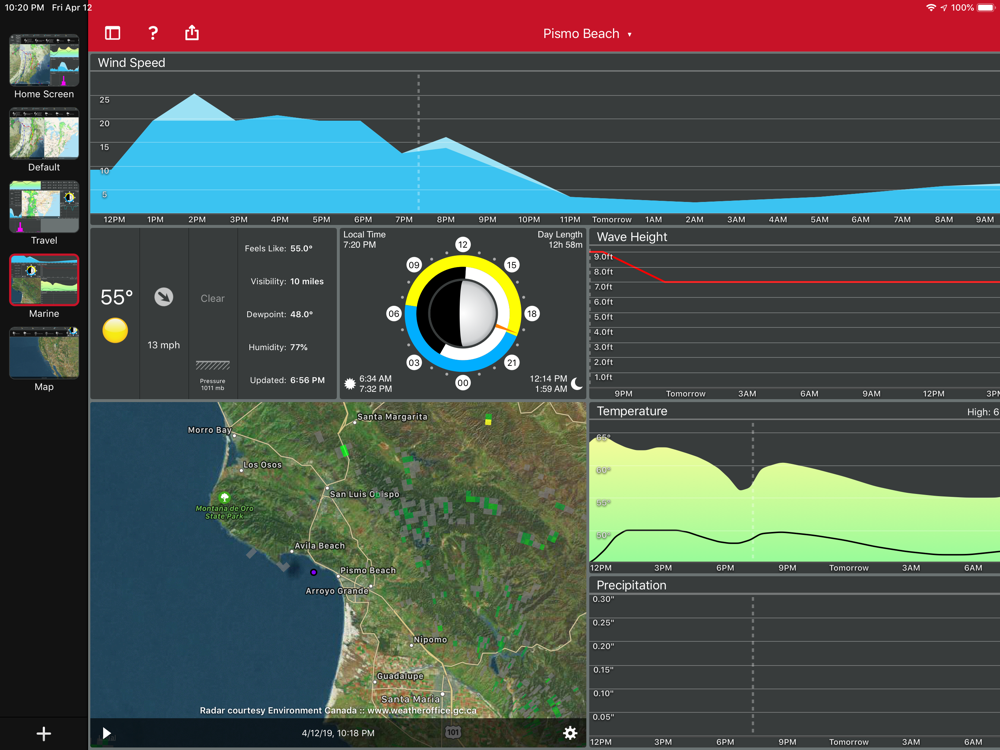The height and width of the screenshot is (750, 1000).
Task: Tap Dewpoint 48.0° value
Action: point(301,314)
